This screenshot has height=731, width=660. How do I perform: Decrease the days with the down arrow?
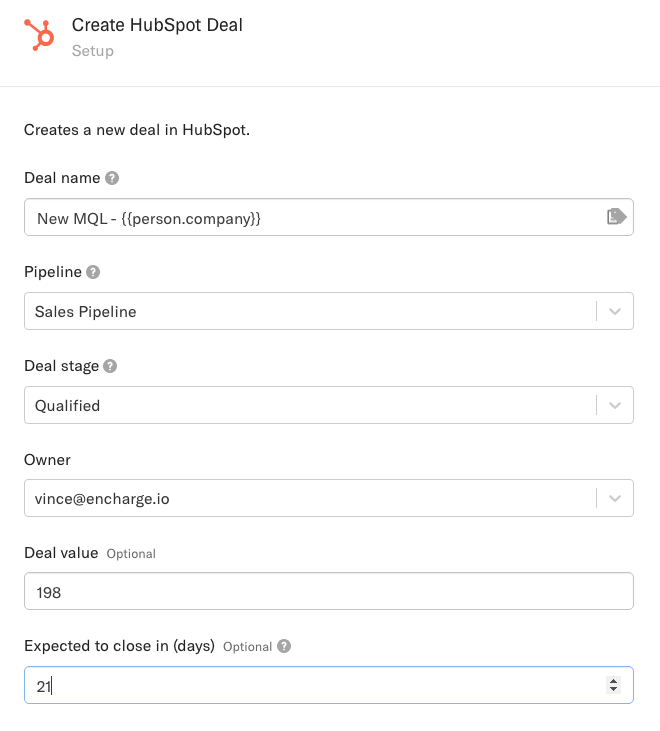click(x=613, y=690)
